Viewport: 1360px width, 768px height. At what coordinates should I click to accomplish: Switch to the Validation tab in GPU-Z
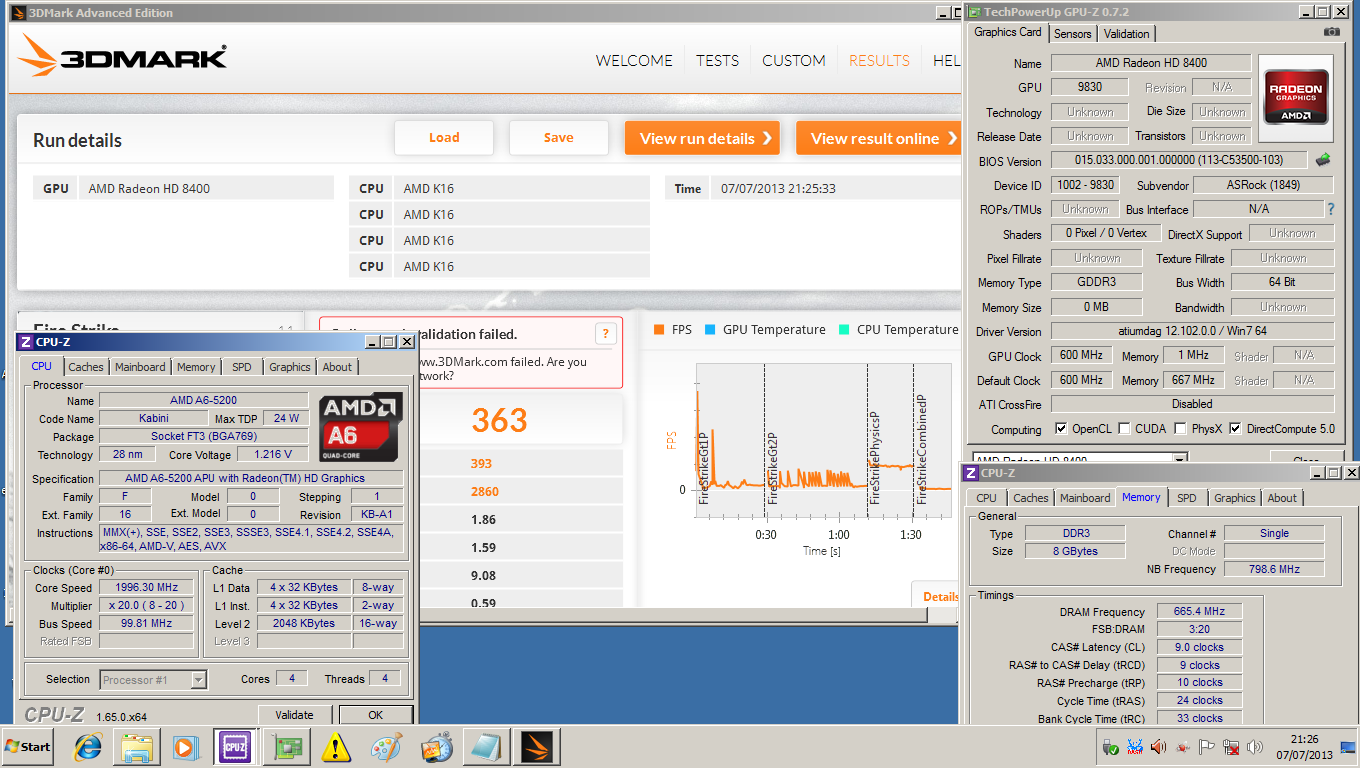[1127, 33]
